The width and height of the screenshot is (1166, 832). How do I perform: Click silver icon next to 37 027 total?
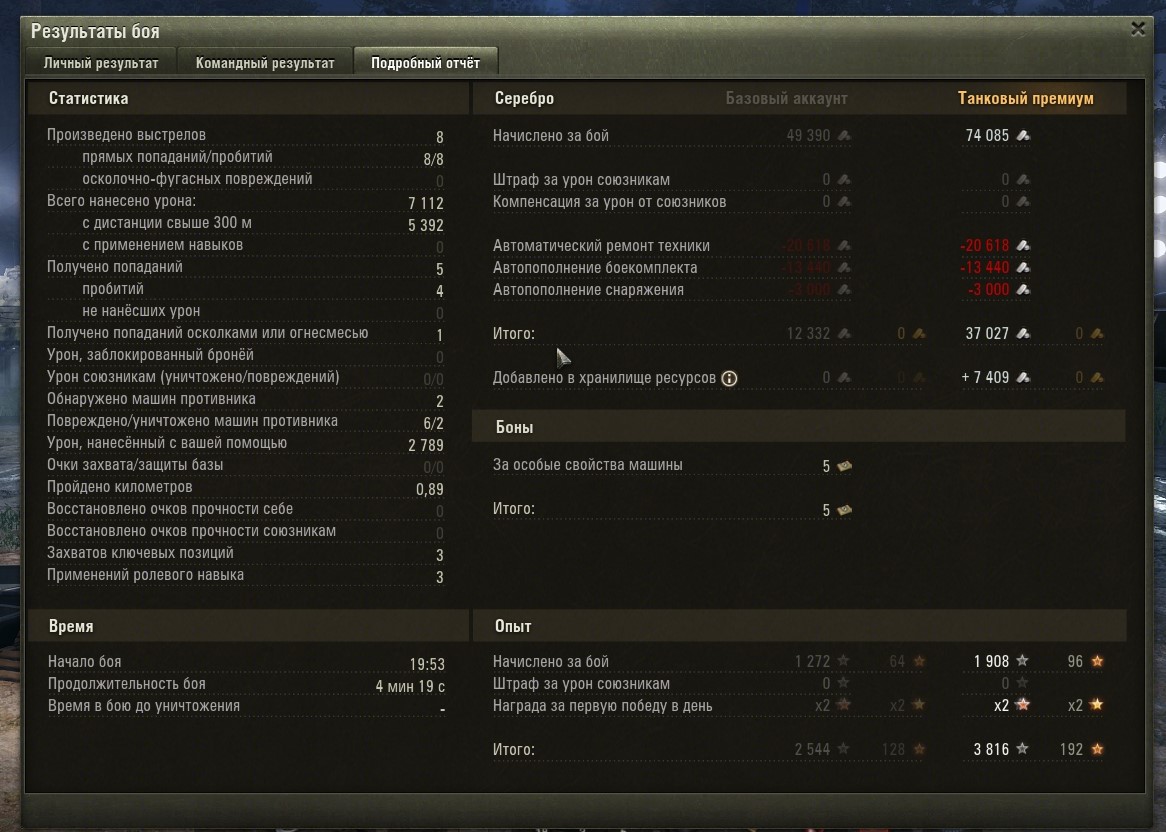coord(1023,334)
